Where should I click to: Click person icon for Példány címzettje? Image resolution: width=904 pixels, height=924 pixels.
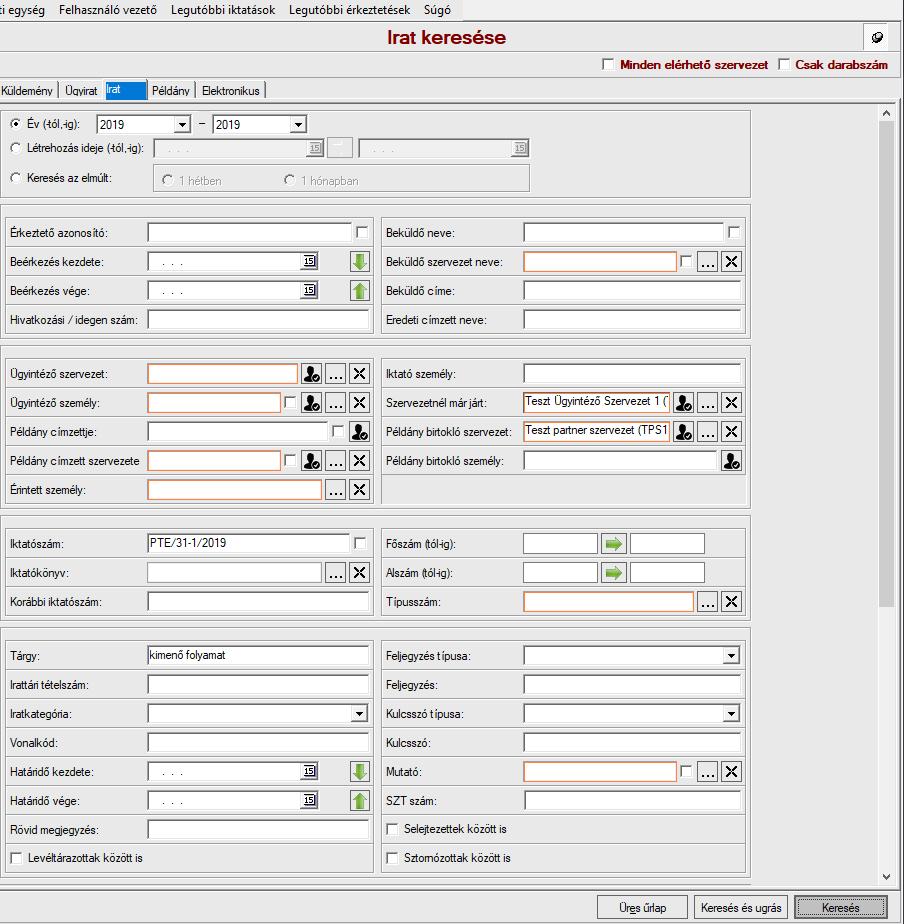359,431
